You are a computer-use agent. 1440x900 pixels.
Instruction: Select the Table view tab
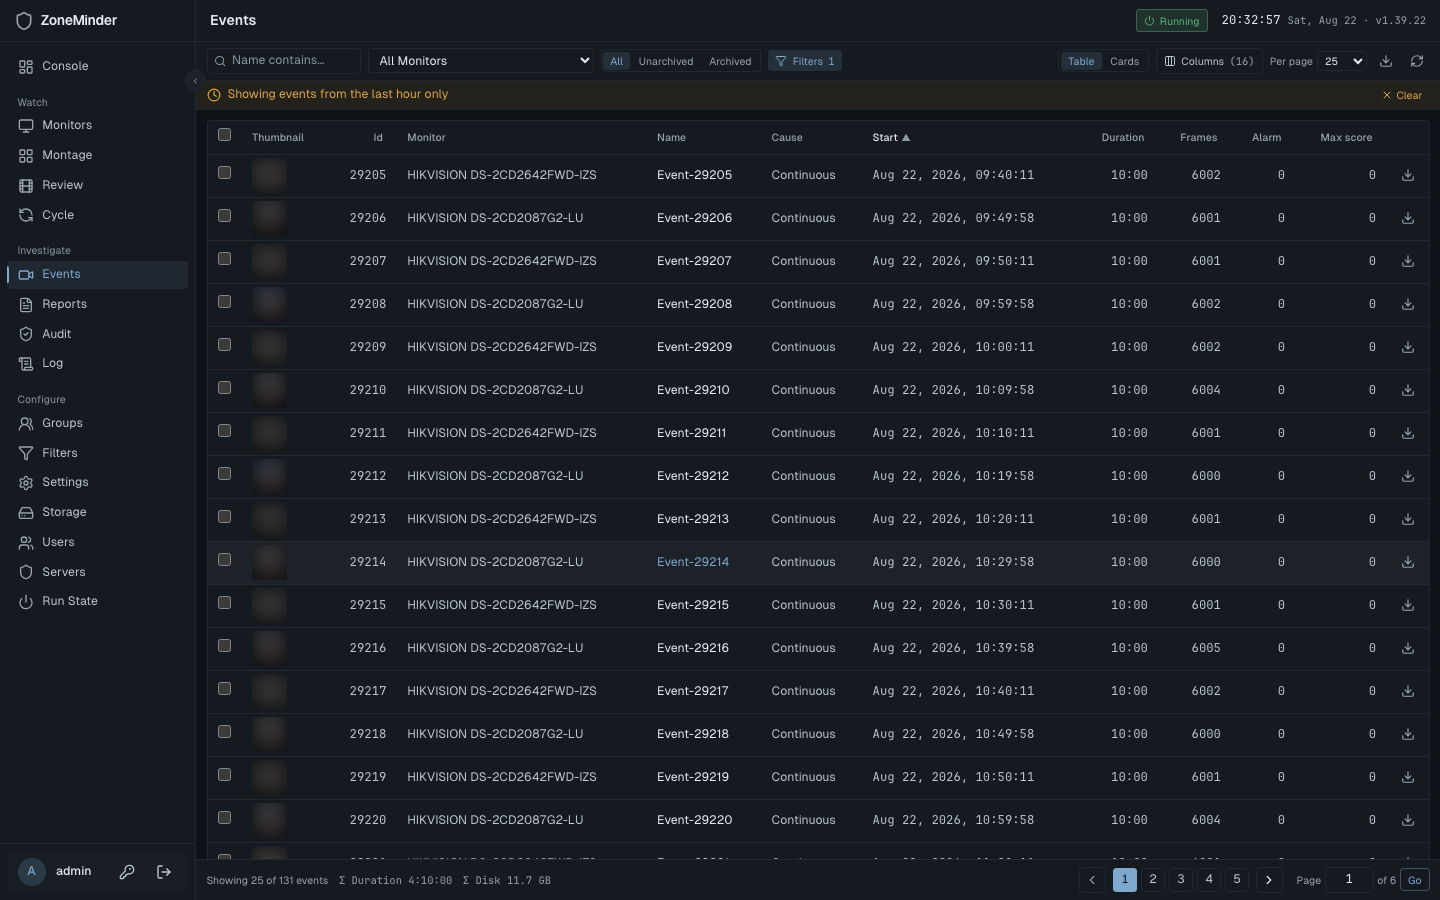(x=1081, y=61)
